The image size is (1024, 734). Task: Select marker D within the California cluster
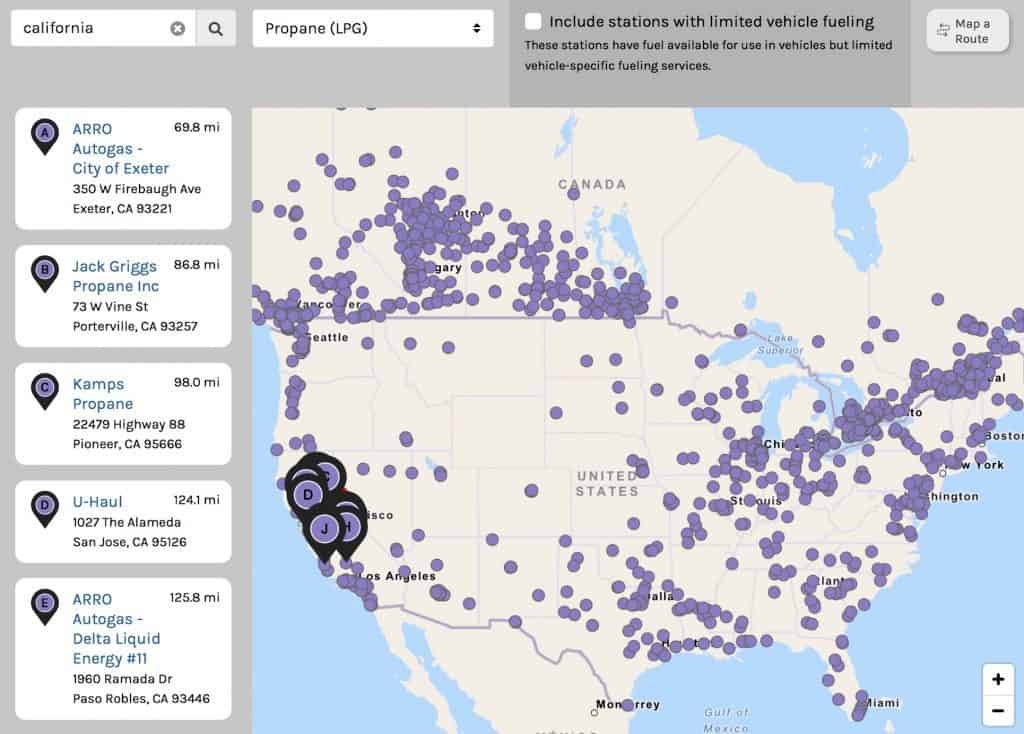[x=306, y=492]
